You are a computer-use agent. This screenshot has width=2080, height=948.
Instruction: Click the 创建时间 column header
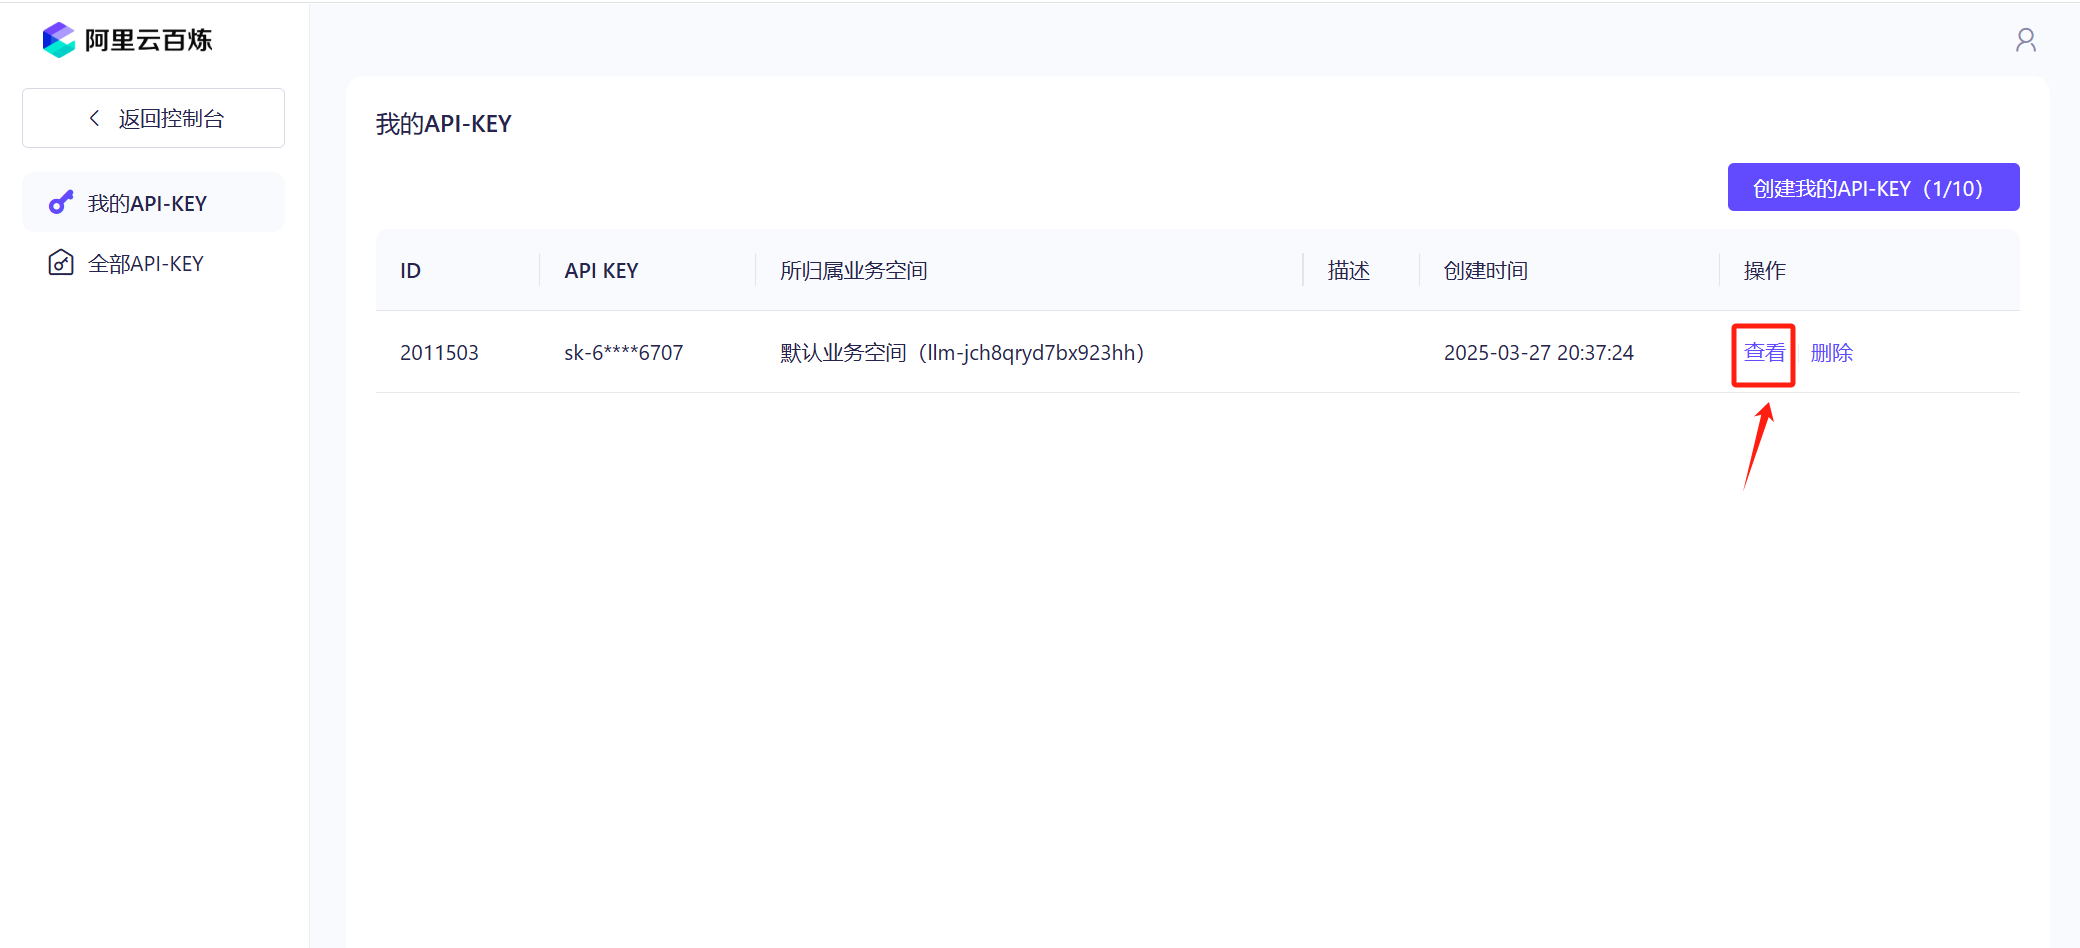pos(1486,271)
